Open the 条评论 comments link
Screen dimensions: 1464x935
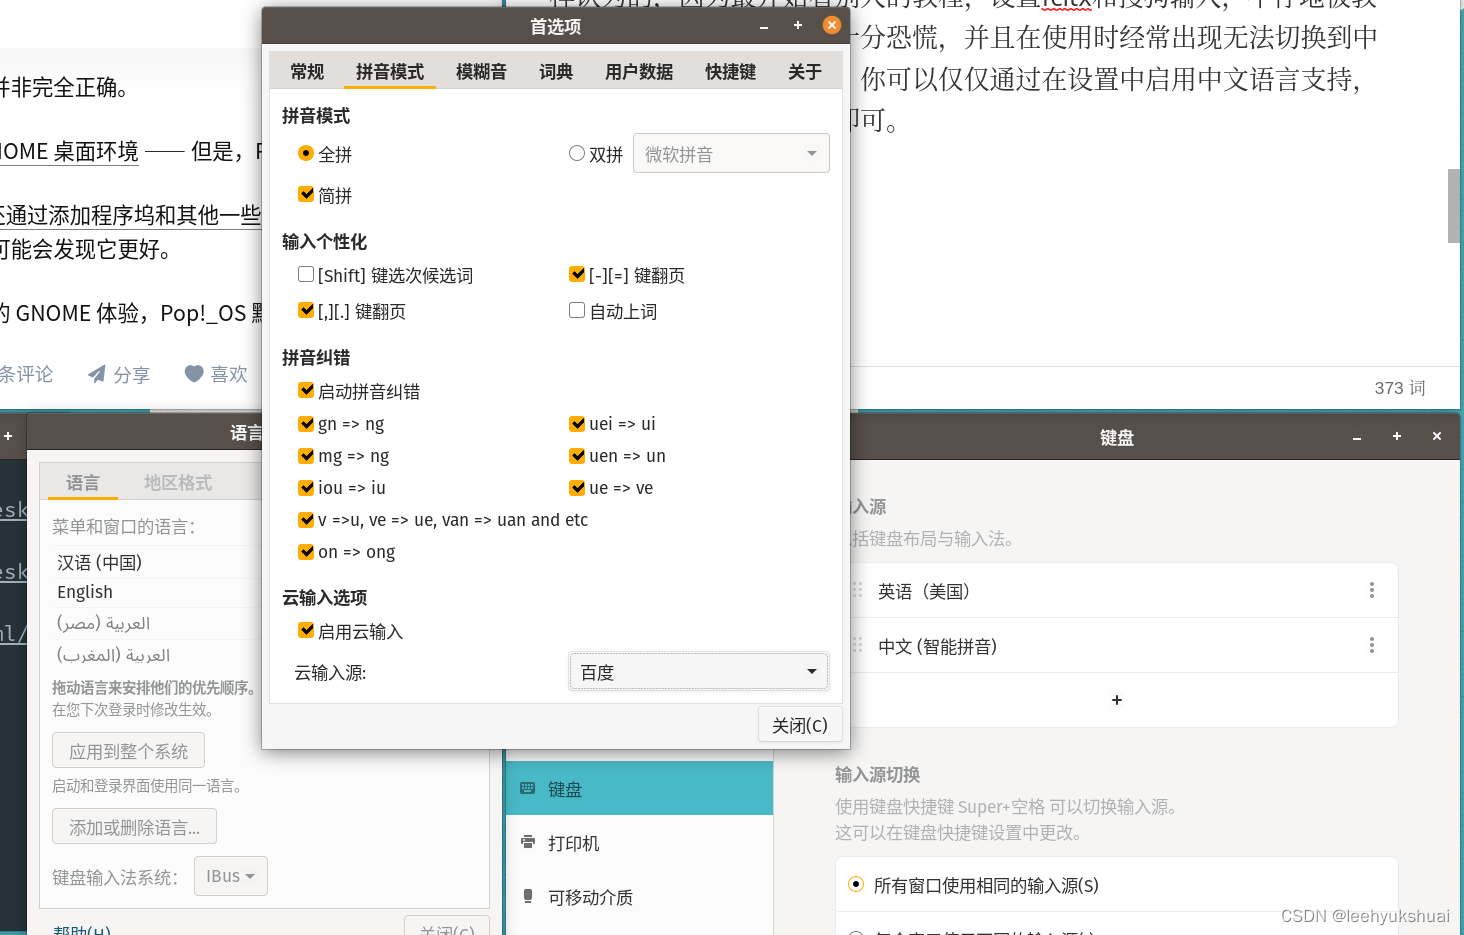(x=25, y=374)
